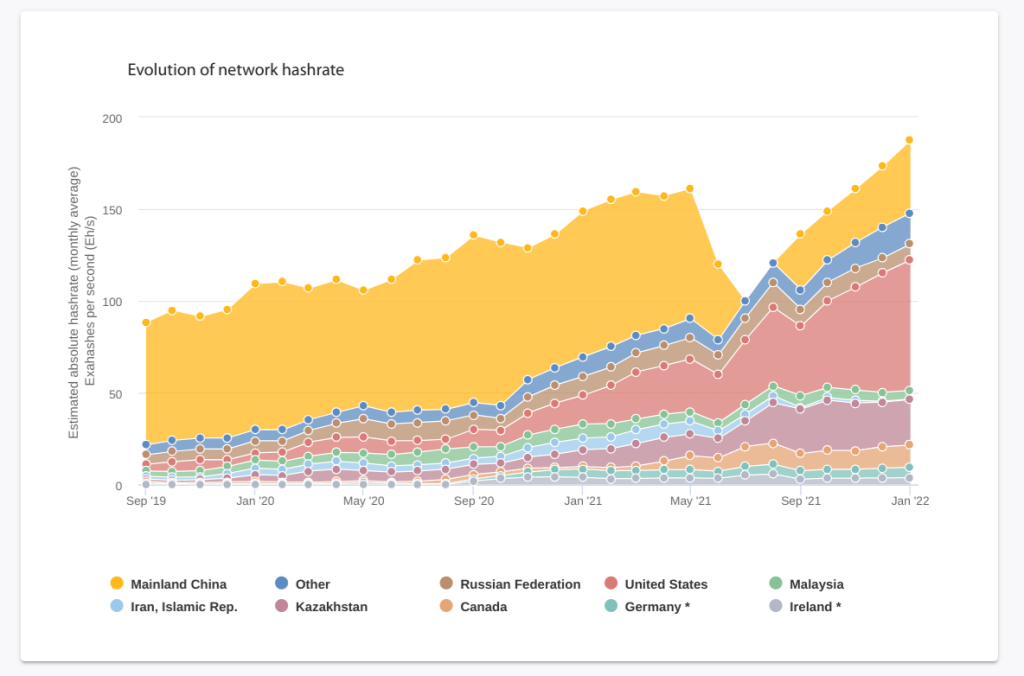Click the May '20 x-axis label
This screenshot has height=676, width=1024.
point(364,501)
